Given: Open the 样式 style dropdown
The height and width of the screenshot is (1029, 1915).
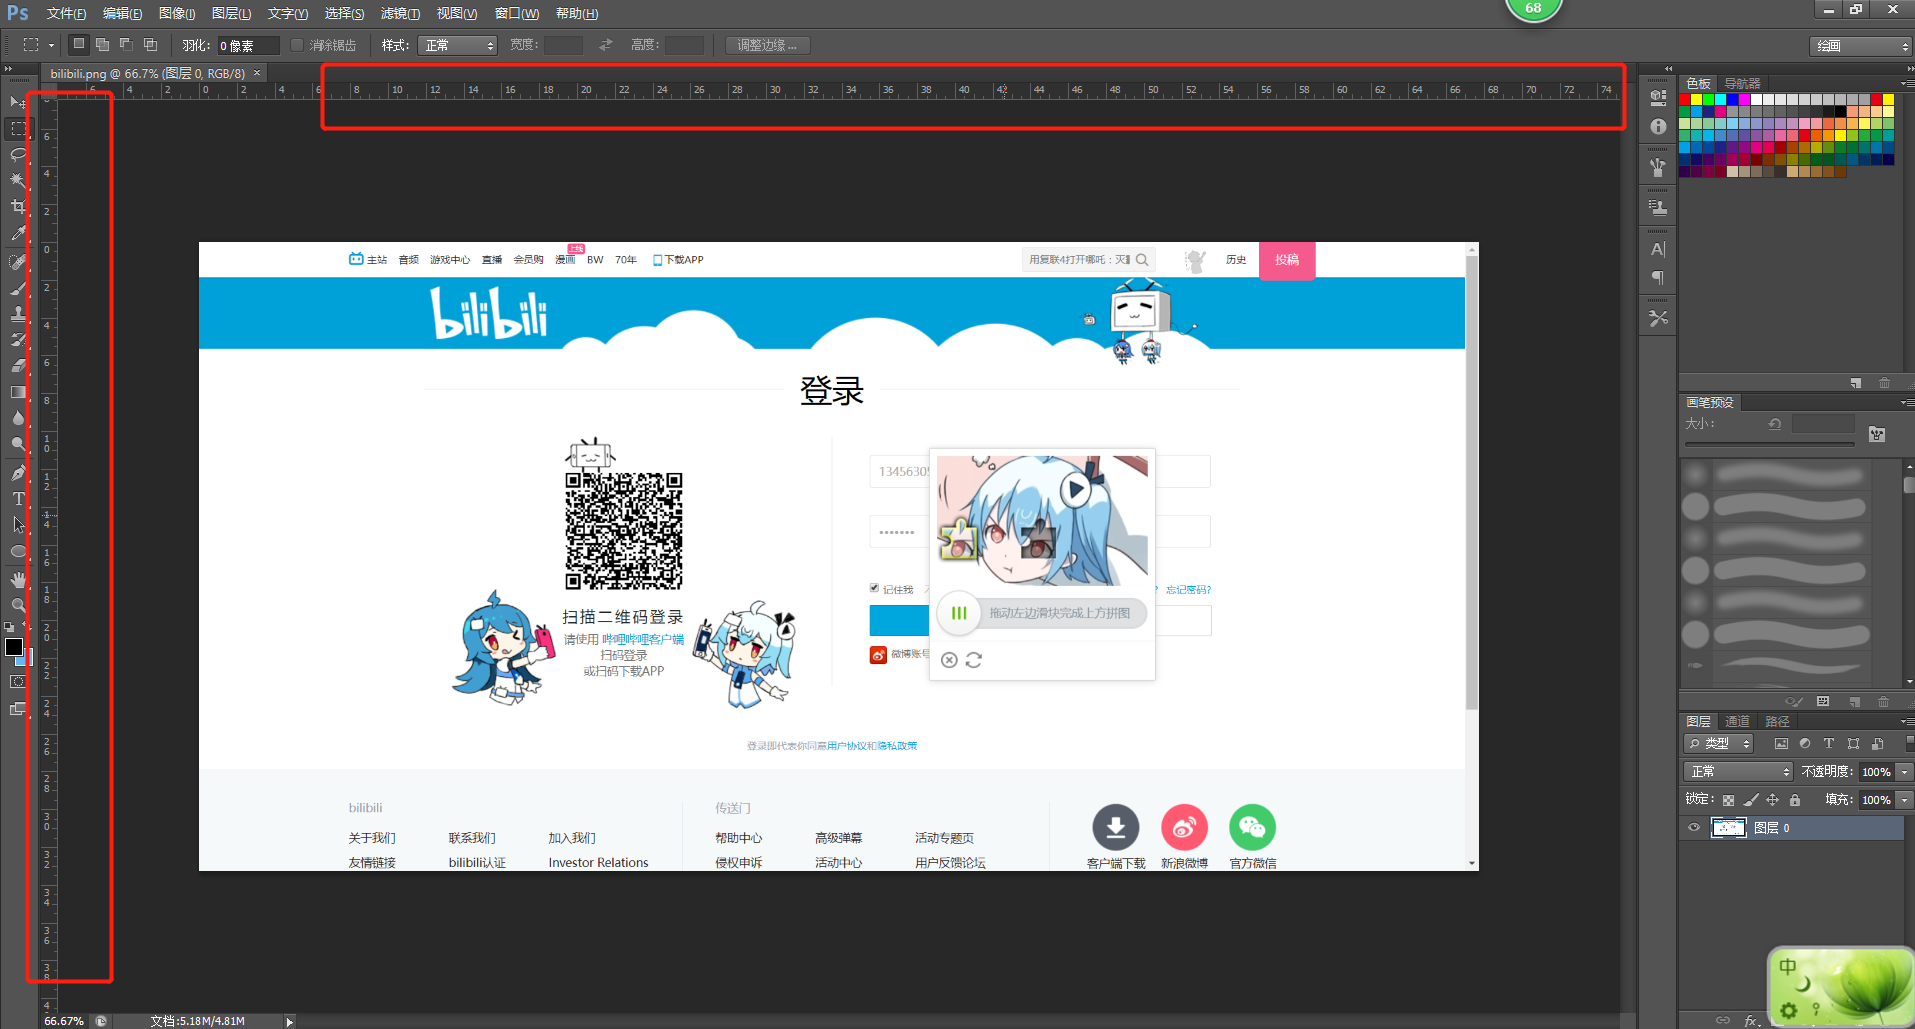Looking at the screenshot, I should tap(457, 45).
